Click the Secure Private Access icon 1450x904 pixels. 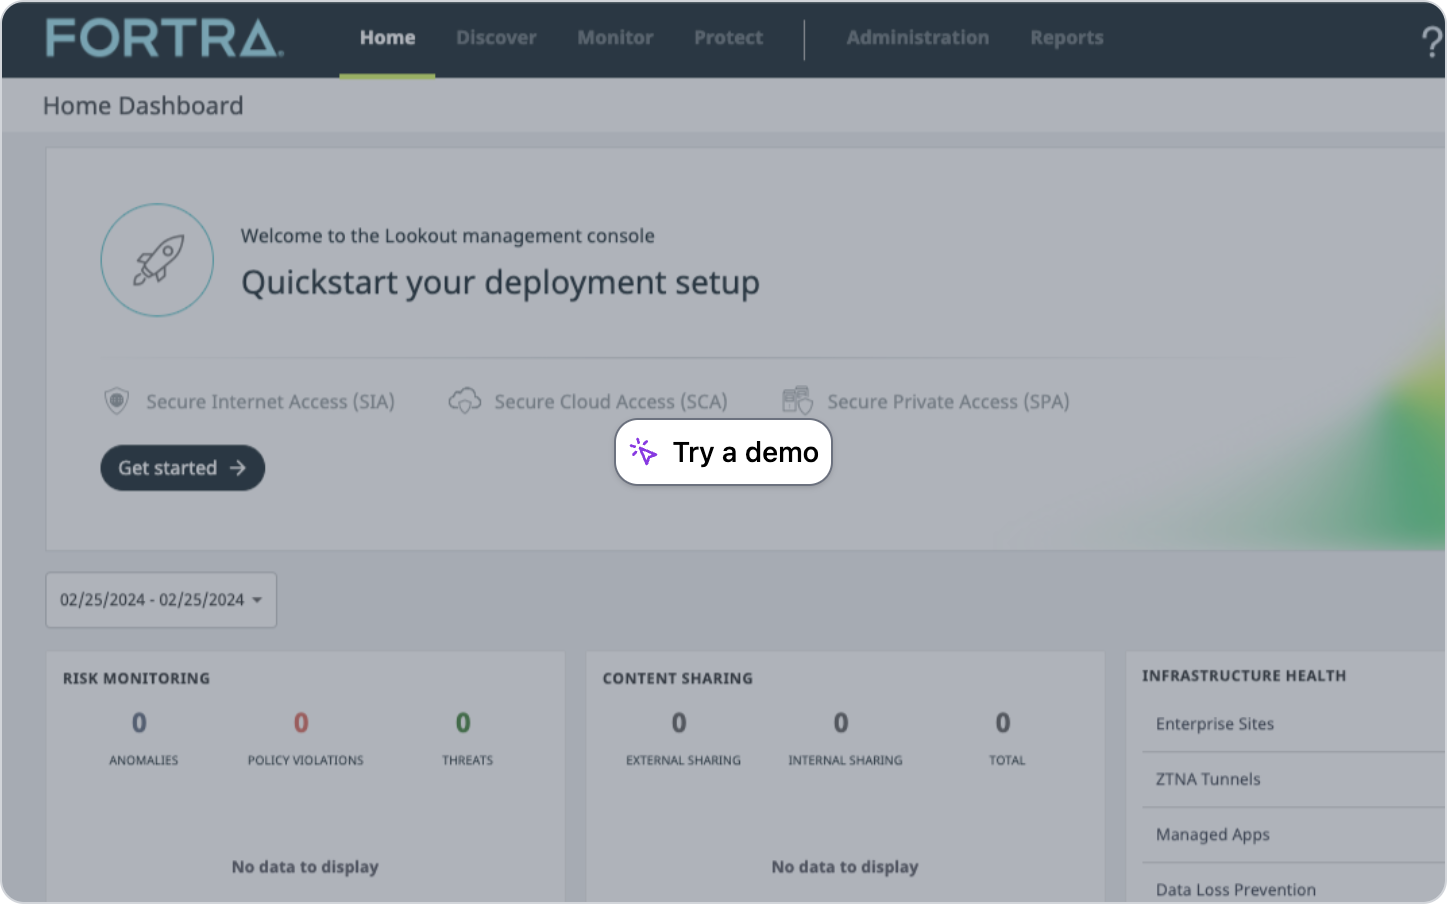pyautogui.click(x=797, y=401)
